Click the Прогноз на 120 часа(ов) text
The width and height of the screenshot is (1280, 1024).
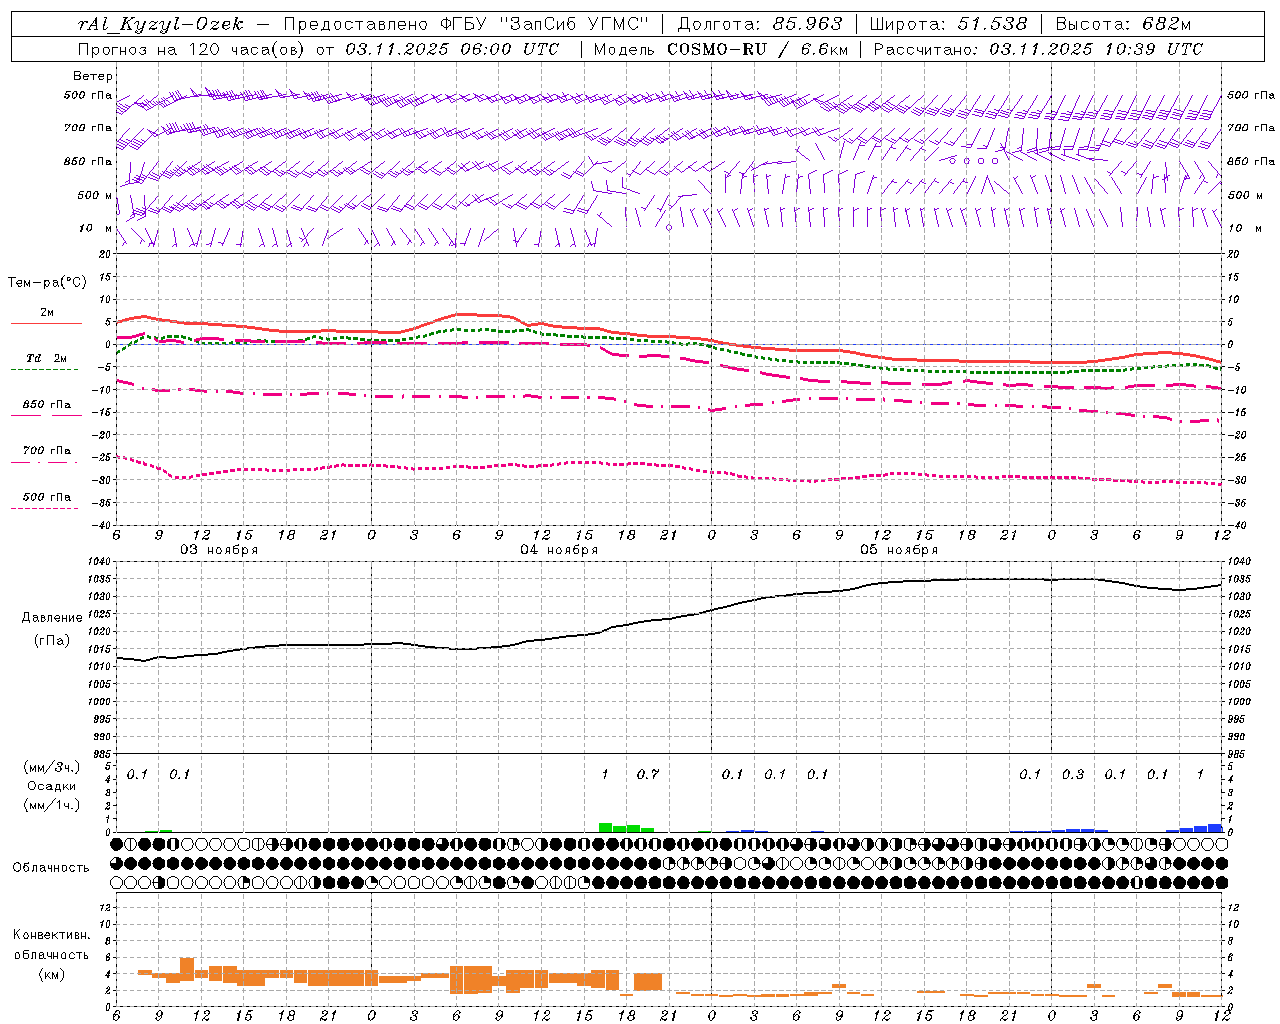tap(193, 49)
